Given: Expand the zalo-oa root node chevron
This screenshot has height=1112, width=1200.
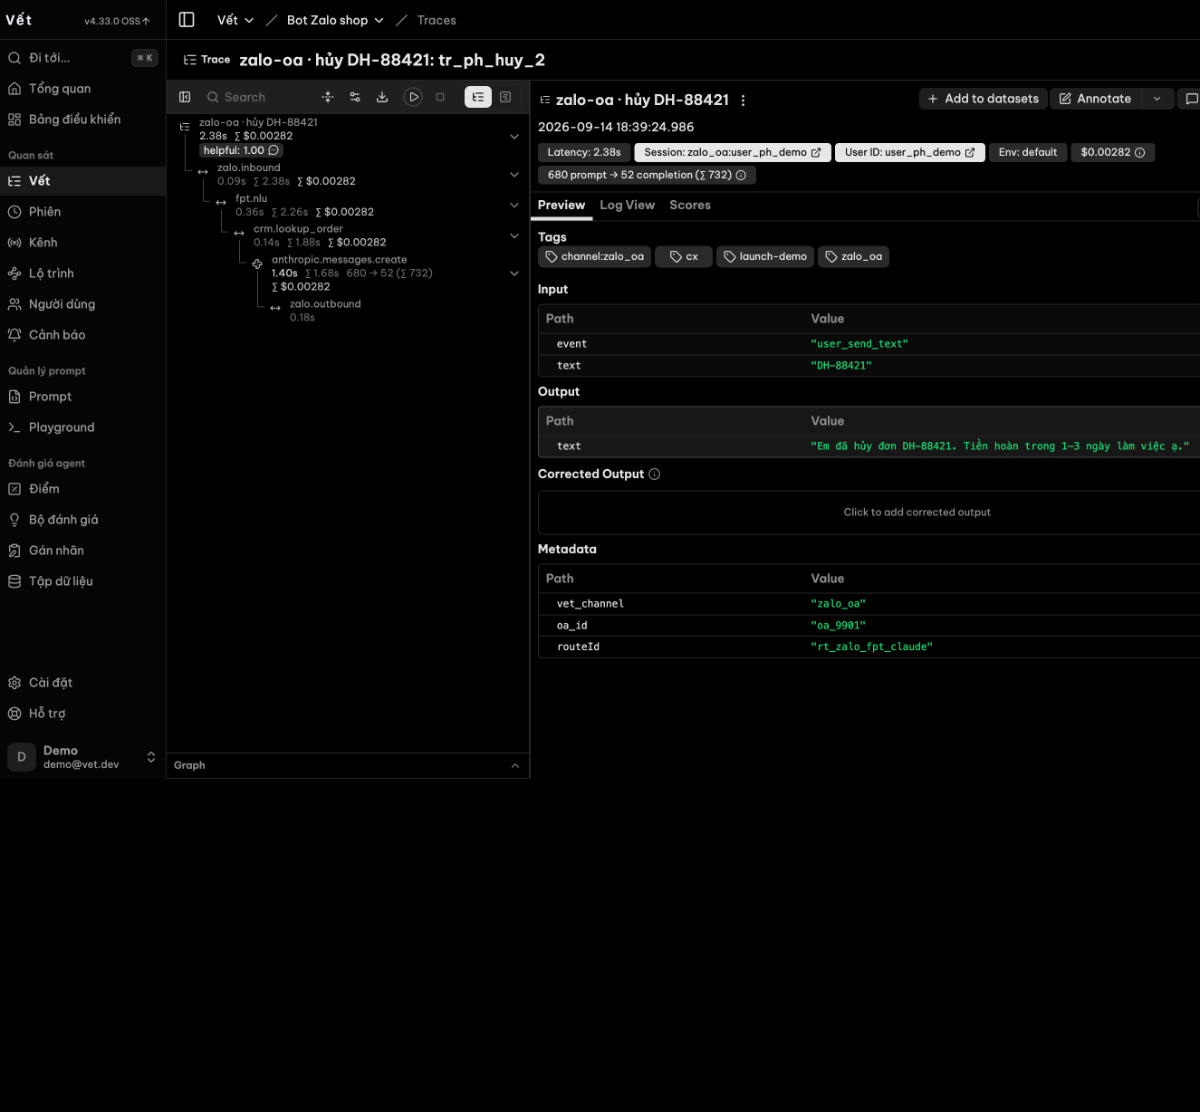Looking at the screenshot, I should pyautogui.click(x=514, y=137).
